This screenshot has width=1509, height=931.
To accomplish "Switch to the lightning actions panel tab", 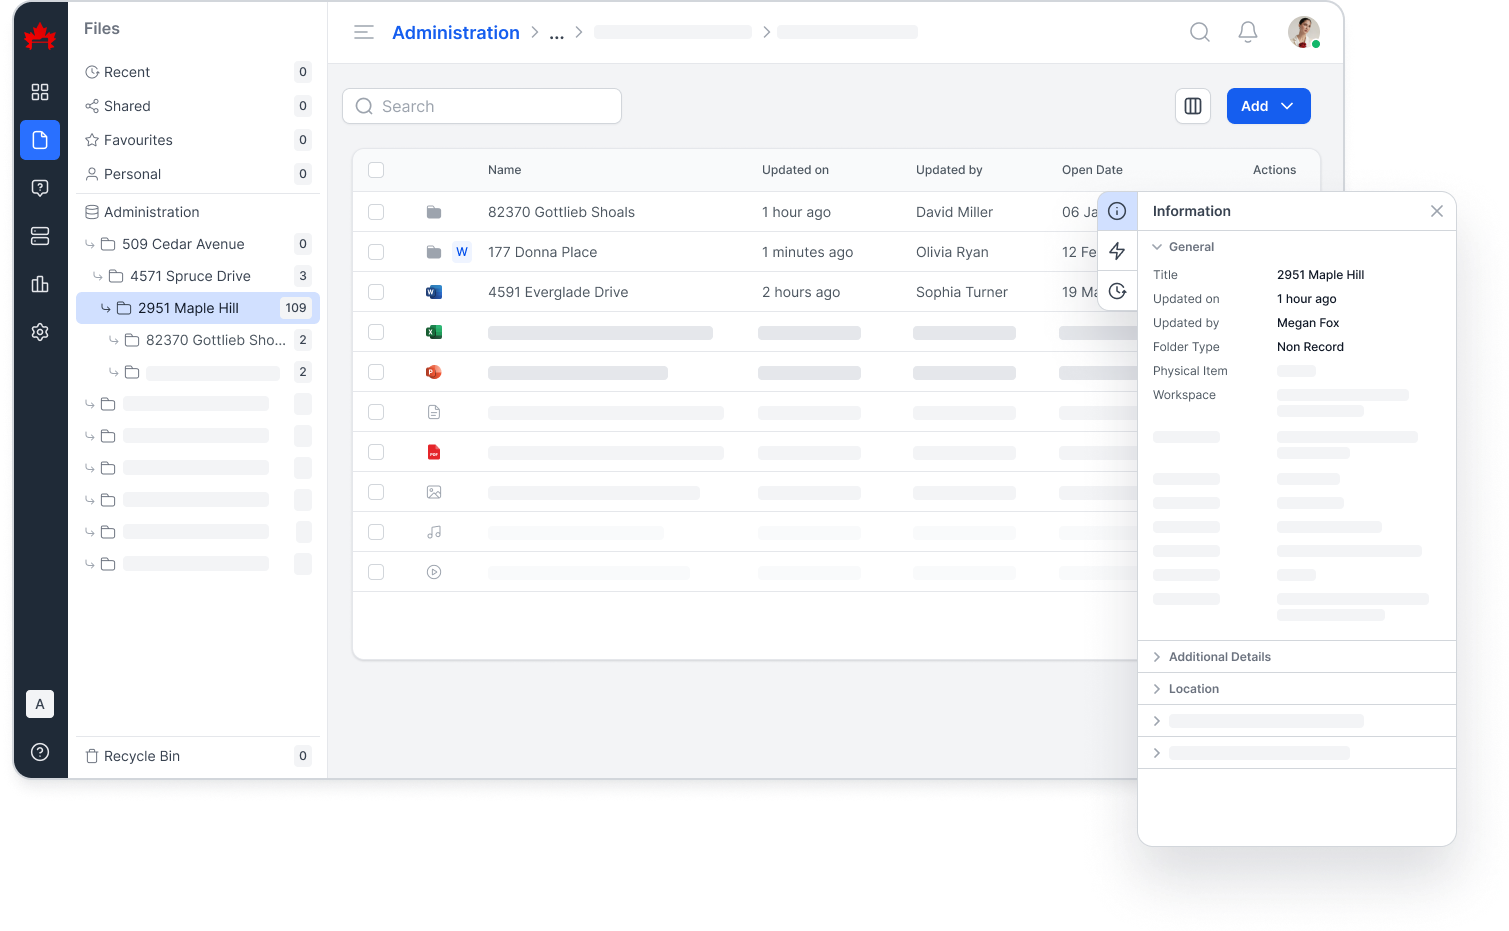I will [x=1117, y=251].
